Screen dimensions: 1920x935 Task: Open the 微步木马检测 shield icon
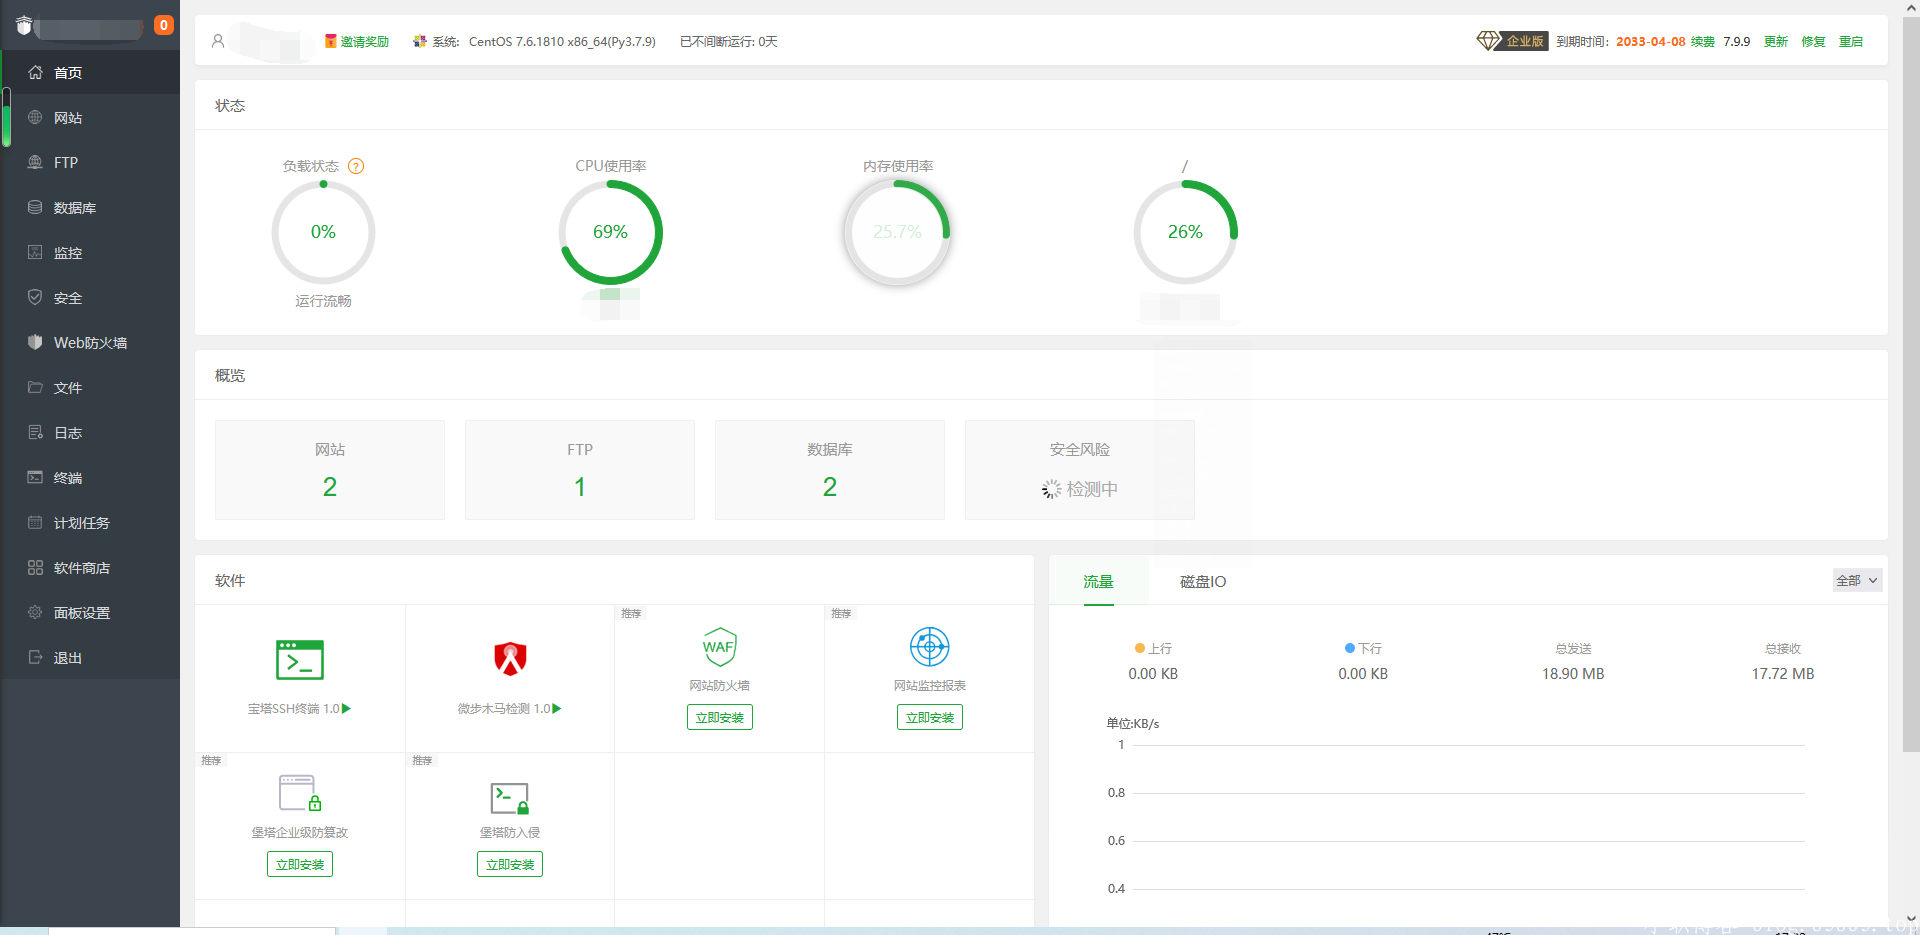[510, 659]
